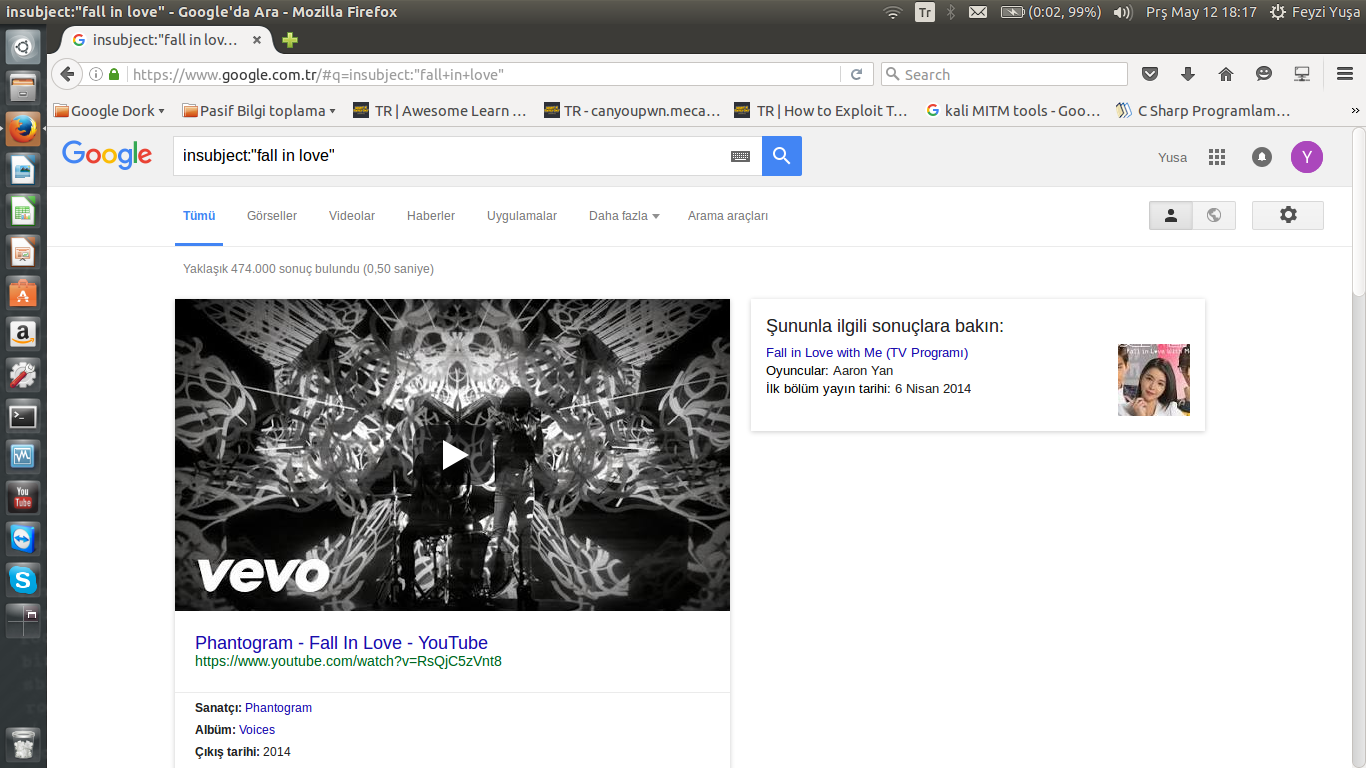Switch to private results (person icon)

click(1171, 215)
